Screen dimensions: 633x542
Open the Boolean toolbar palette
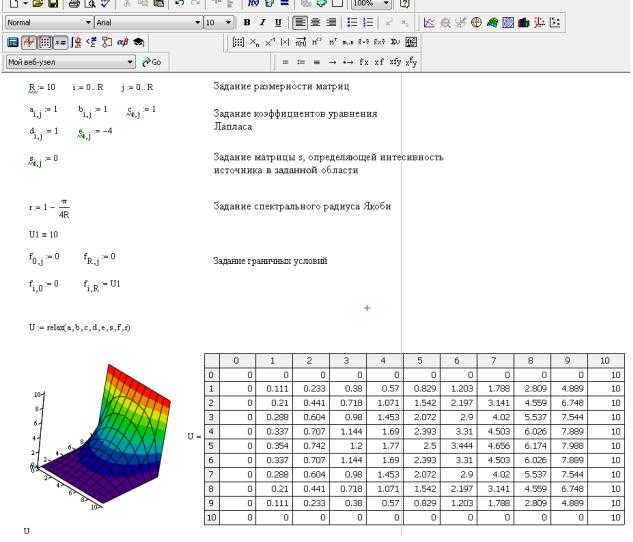click(x=92, y=42)
